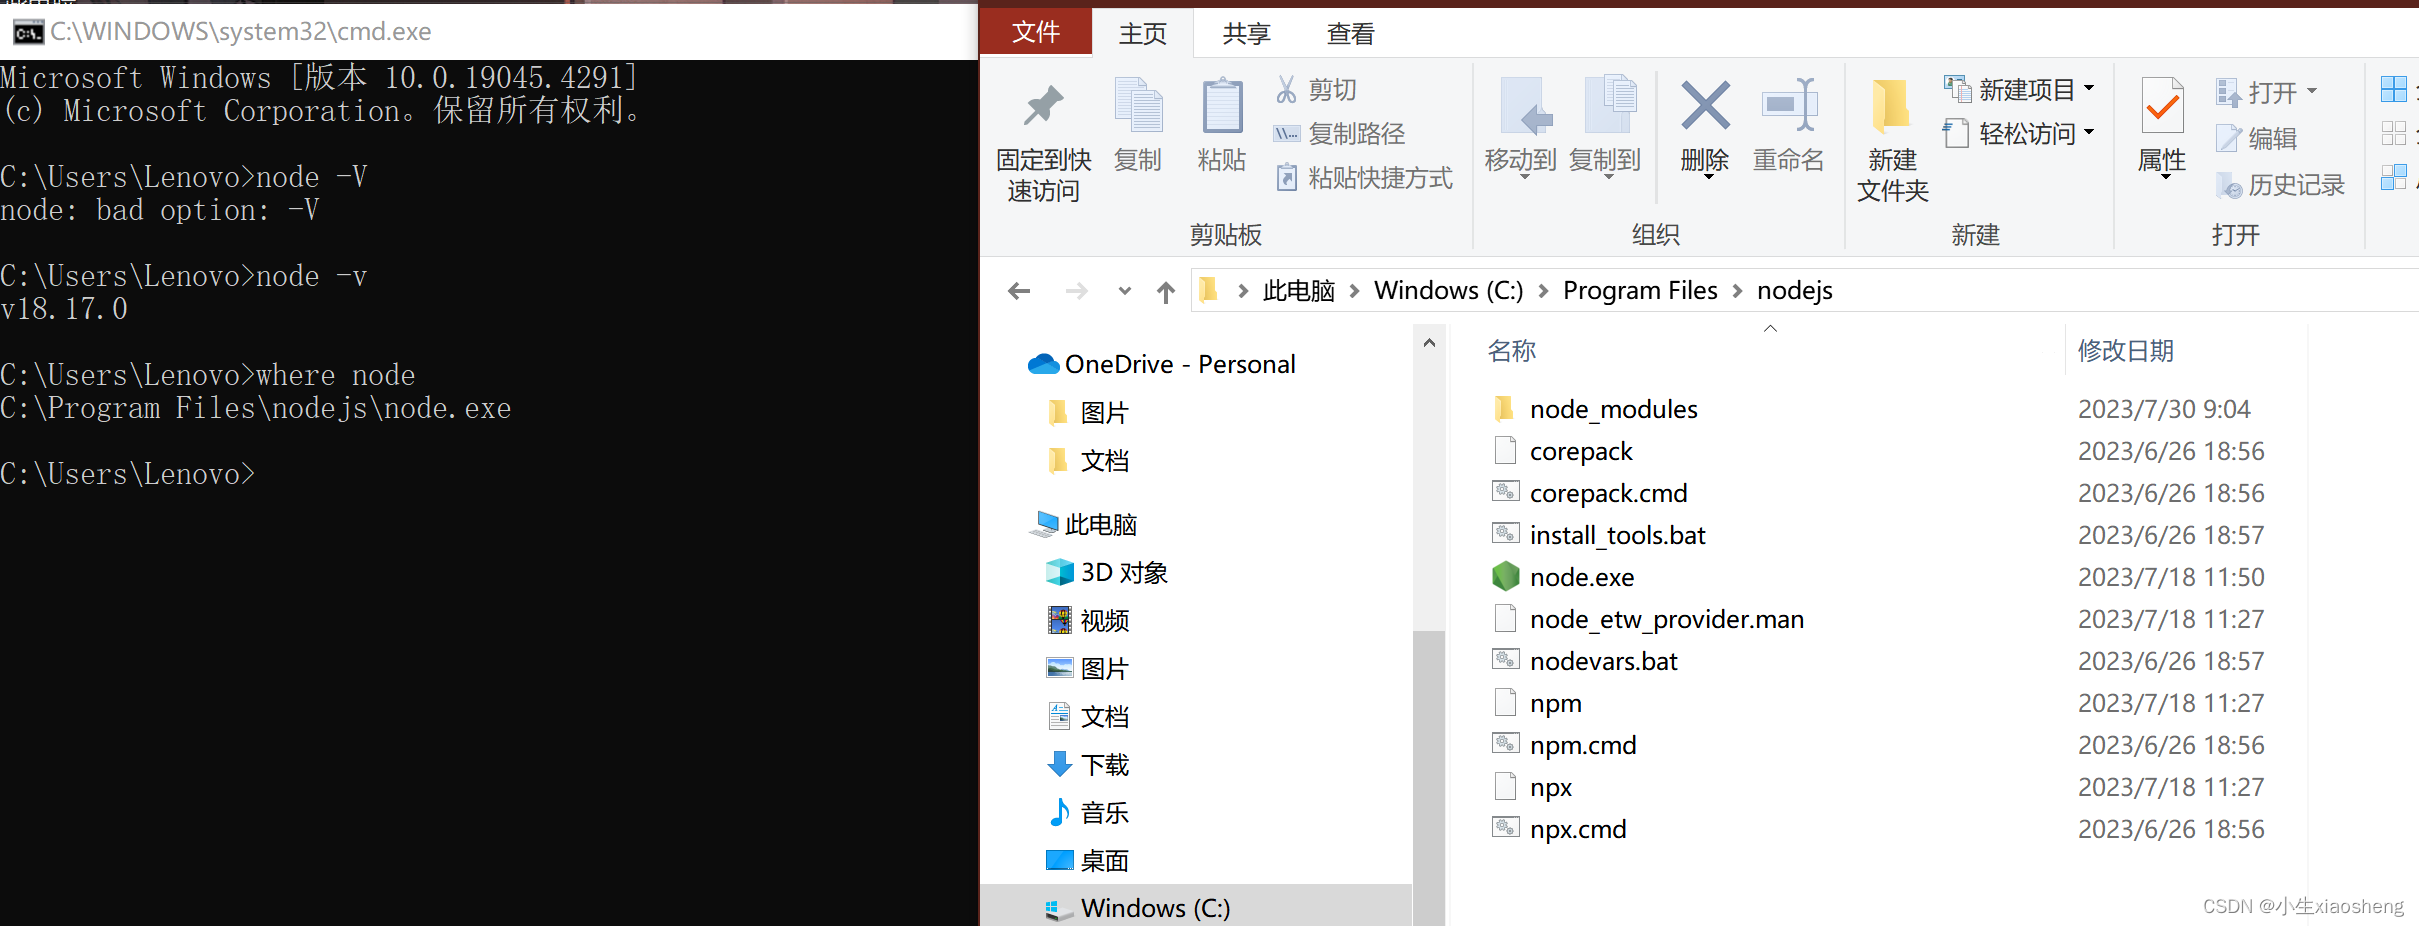The width and height of the screenshot is (2419, 926).
Task: Select the npx file without extension
Action: 1551,787
